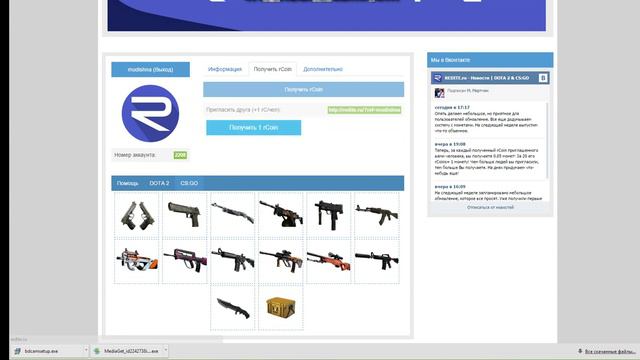Viewport: 640px width, 360px height.
Task: Click the Отписаться от новостей link
Action: coord(490,207)
